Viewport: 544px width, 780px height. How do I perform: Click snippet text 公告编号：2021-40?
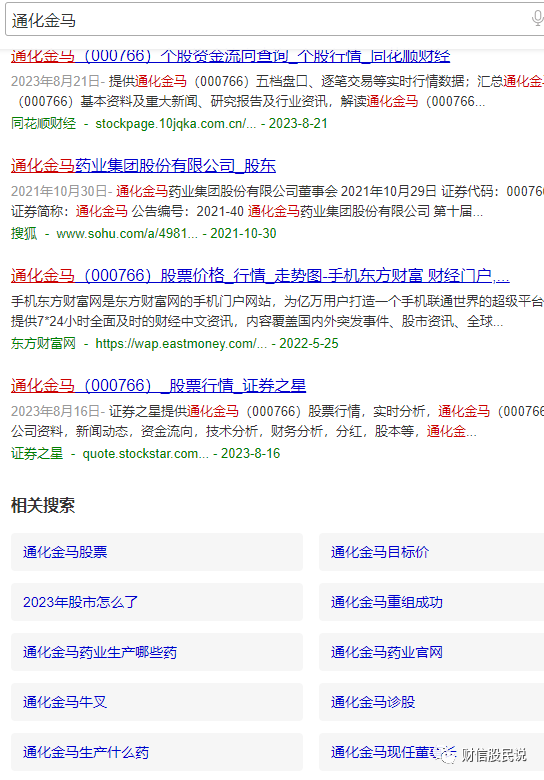[x=187, y=211]
